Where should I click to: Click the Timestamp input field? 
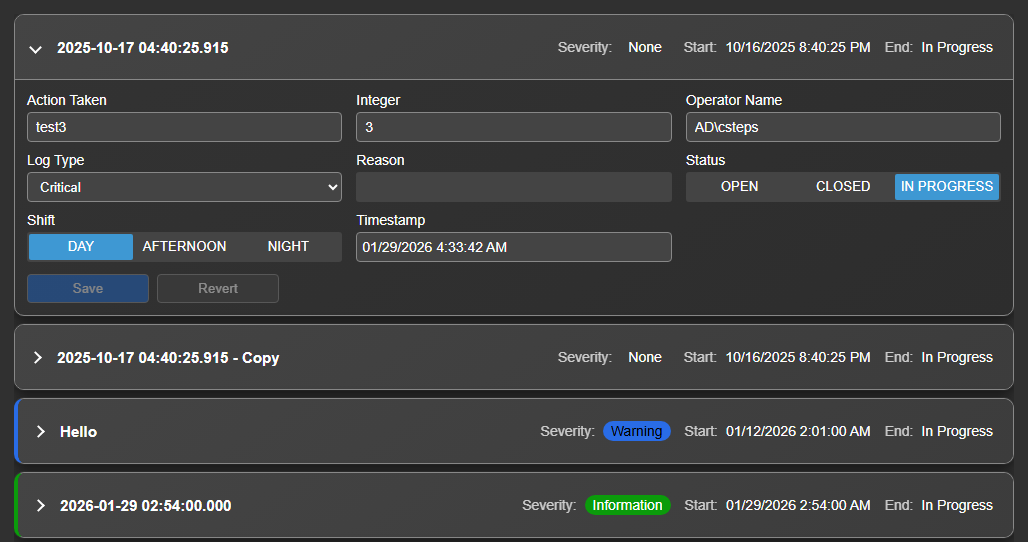coord(513,247)
